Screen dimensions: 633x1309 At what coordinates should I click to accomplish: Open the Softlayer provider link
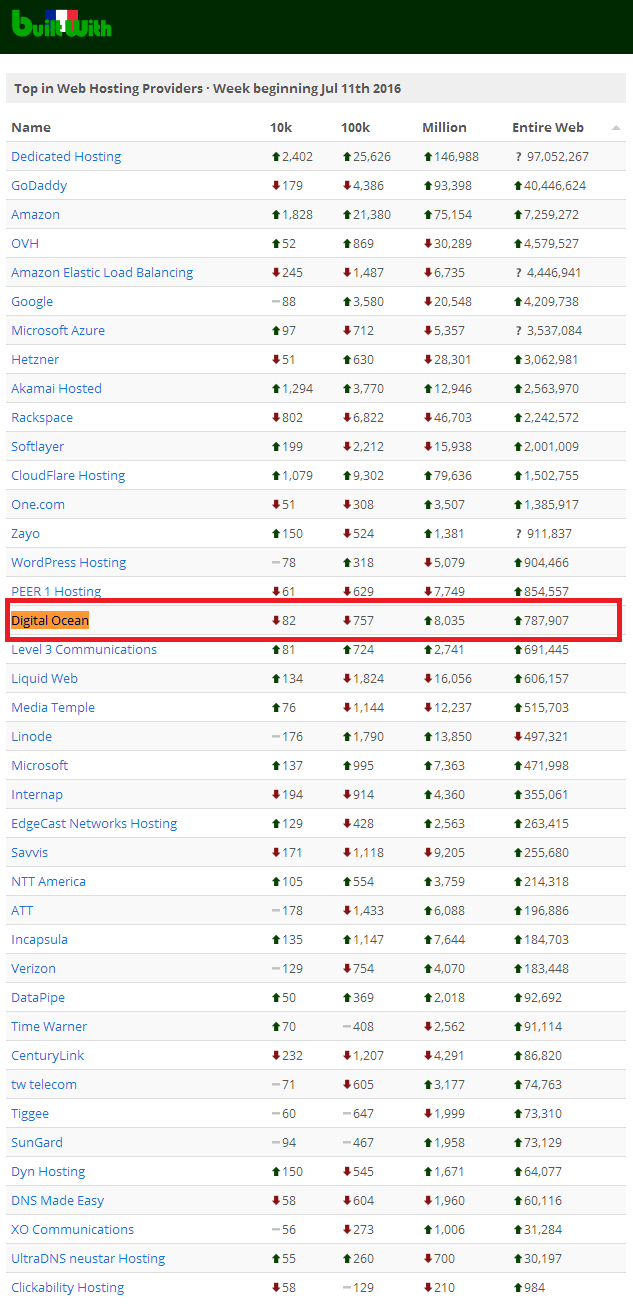point(38,446)
